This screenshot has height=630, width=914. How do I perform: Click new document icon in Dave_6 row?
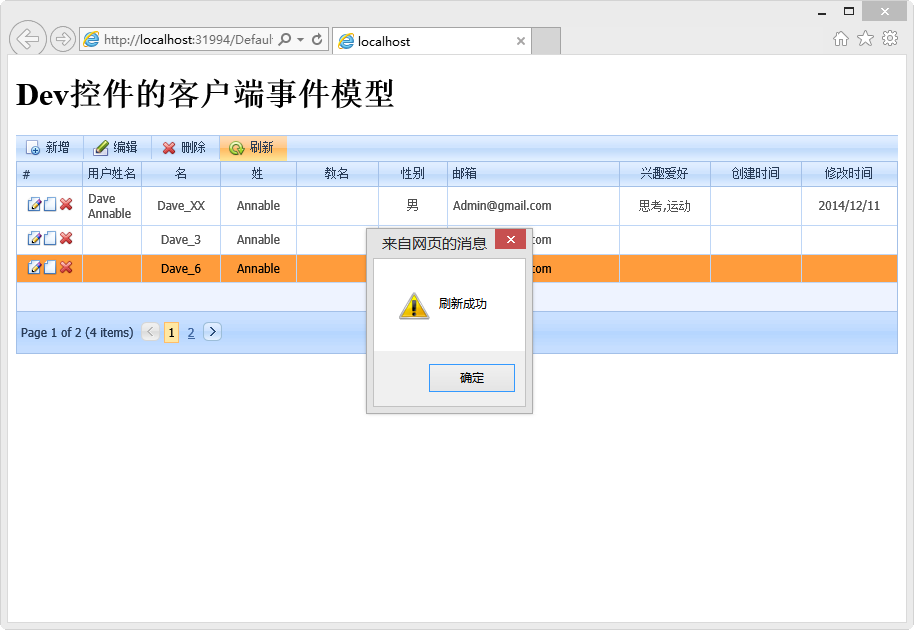(50, 268)
